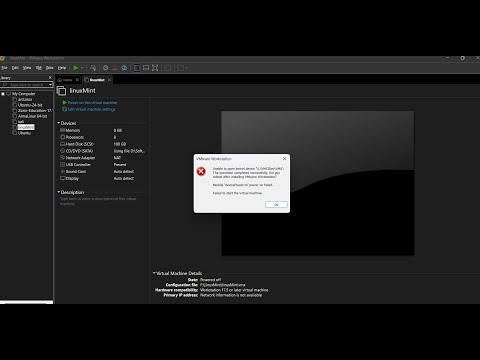Screen dimensions: 480x360
Task: Select the Ubuntu-24-bit VM in Library
Action: 30,105
